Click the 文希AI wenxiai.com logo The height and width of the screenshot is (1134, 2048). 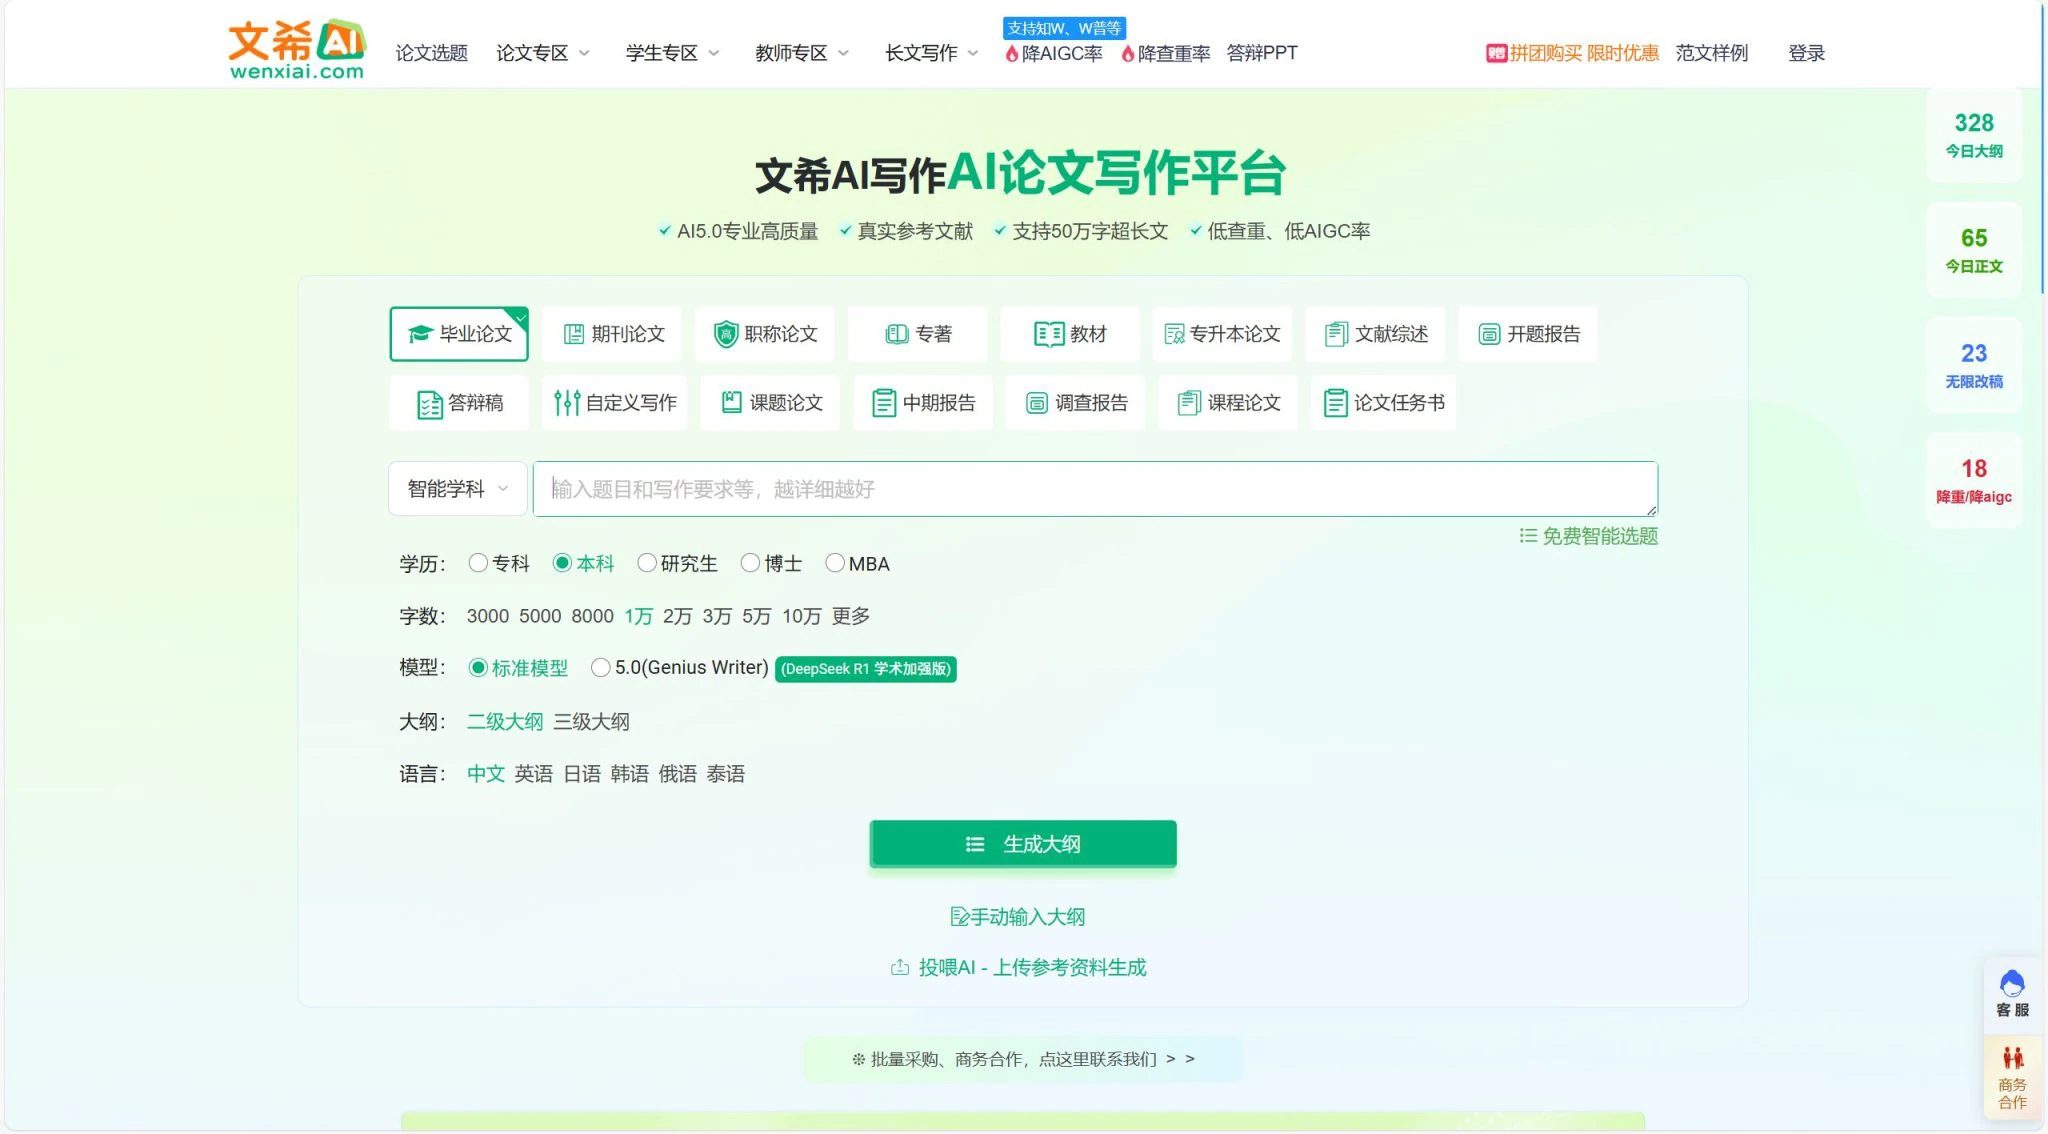tap(297, 49)
